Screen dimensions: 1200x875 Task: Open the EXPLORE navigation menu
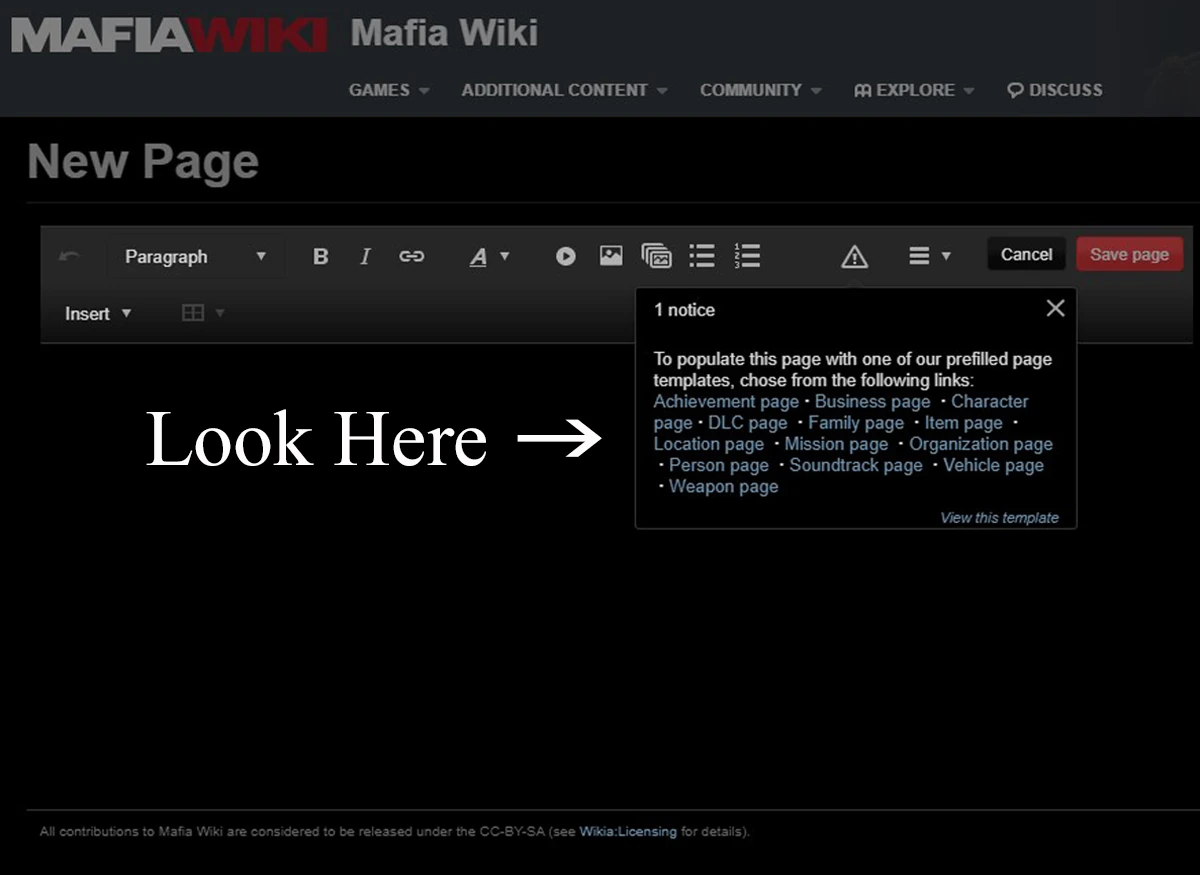point(914,90)
